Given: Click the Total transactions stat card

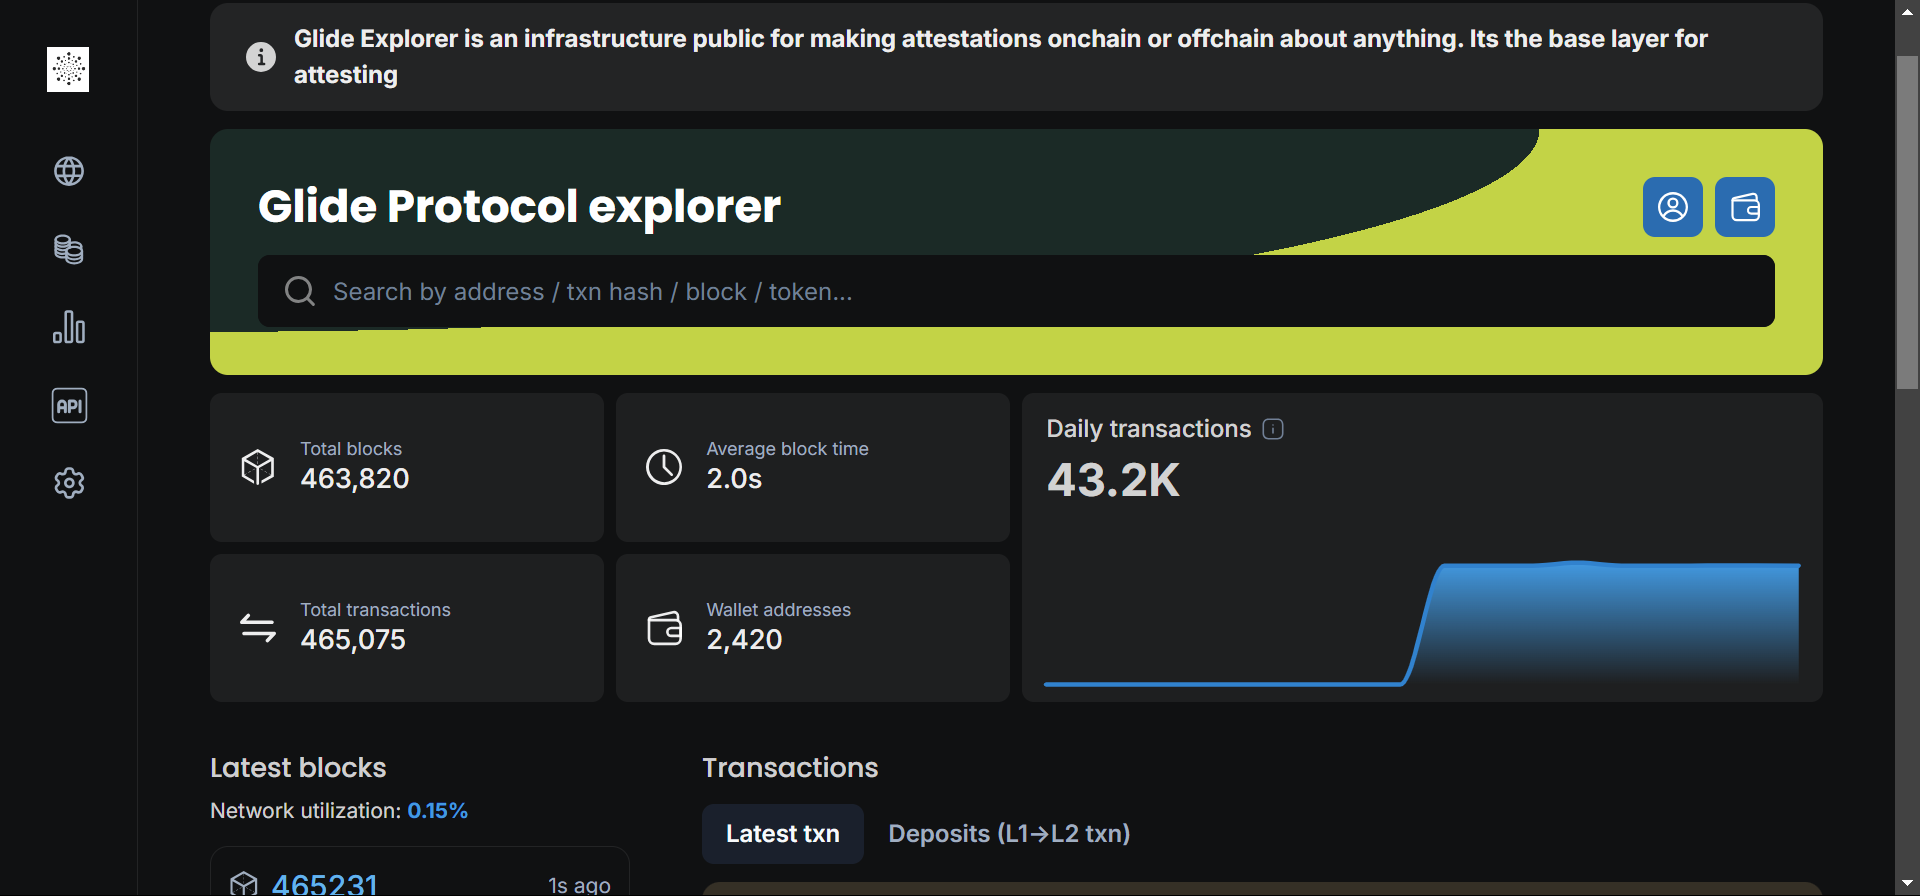Looking at the screenshot, I should 406,628.
